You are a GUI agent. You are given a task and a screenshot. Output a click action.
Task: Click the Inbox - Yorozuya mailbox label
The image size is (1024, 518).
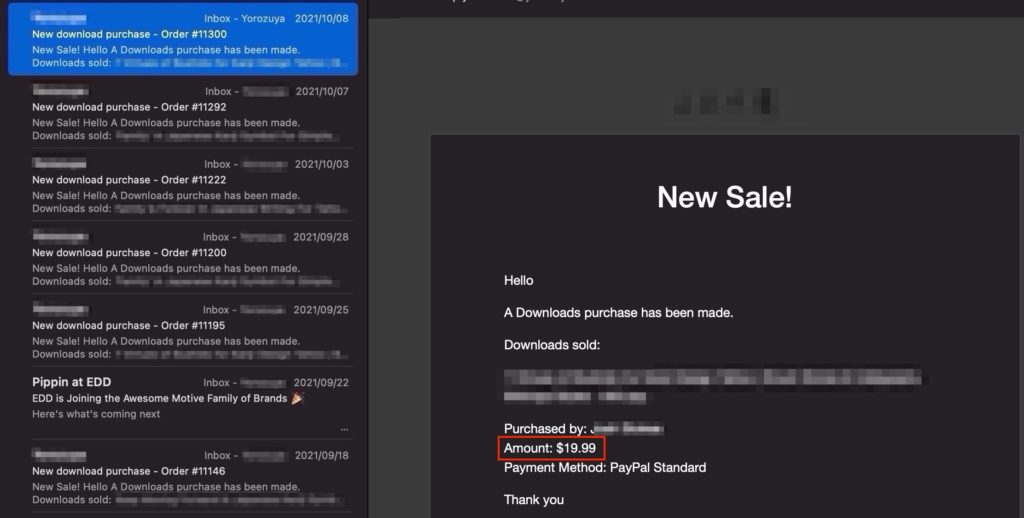[244, 18]
